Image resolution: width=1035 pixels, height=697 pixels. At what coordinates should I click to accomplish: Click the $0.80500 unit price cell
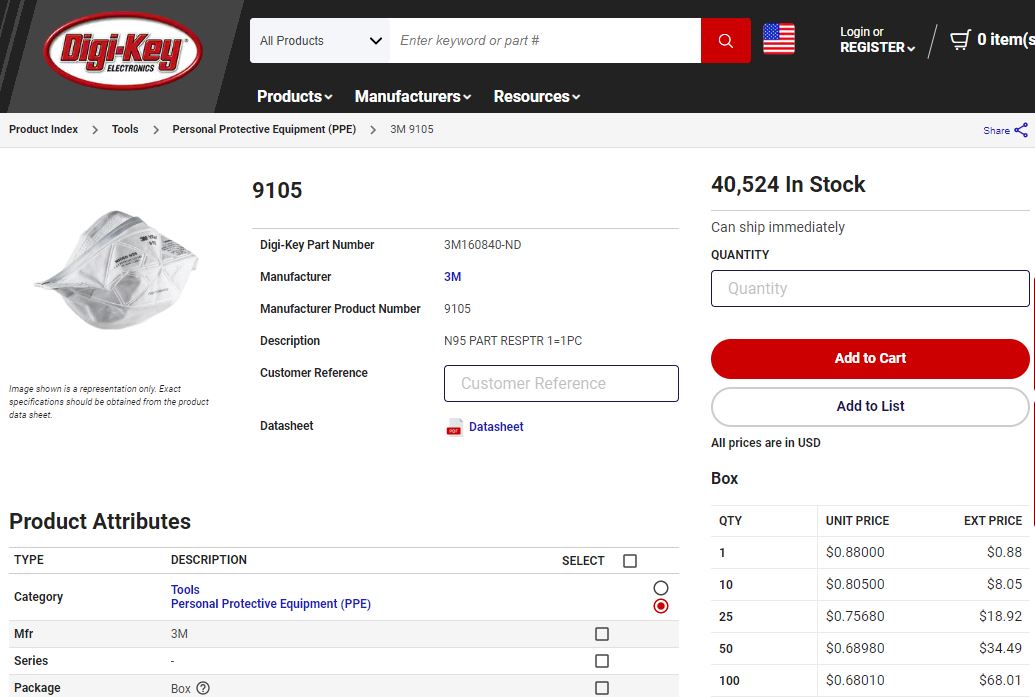coord(855,584)
